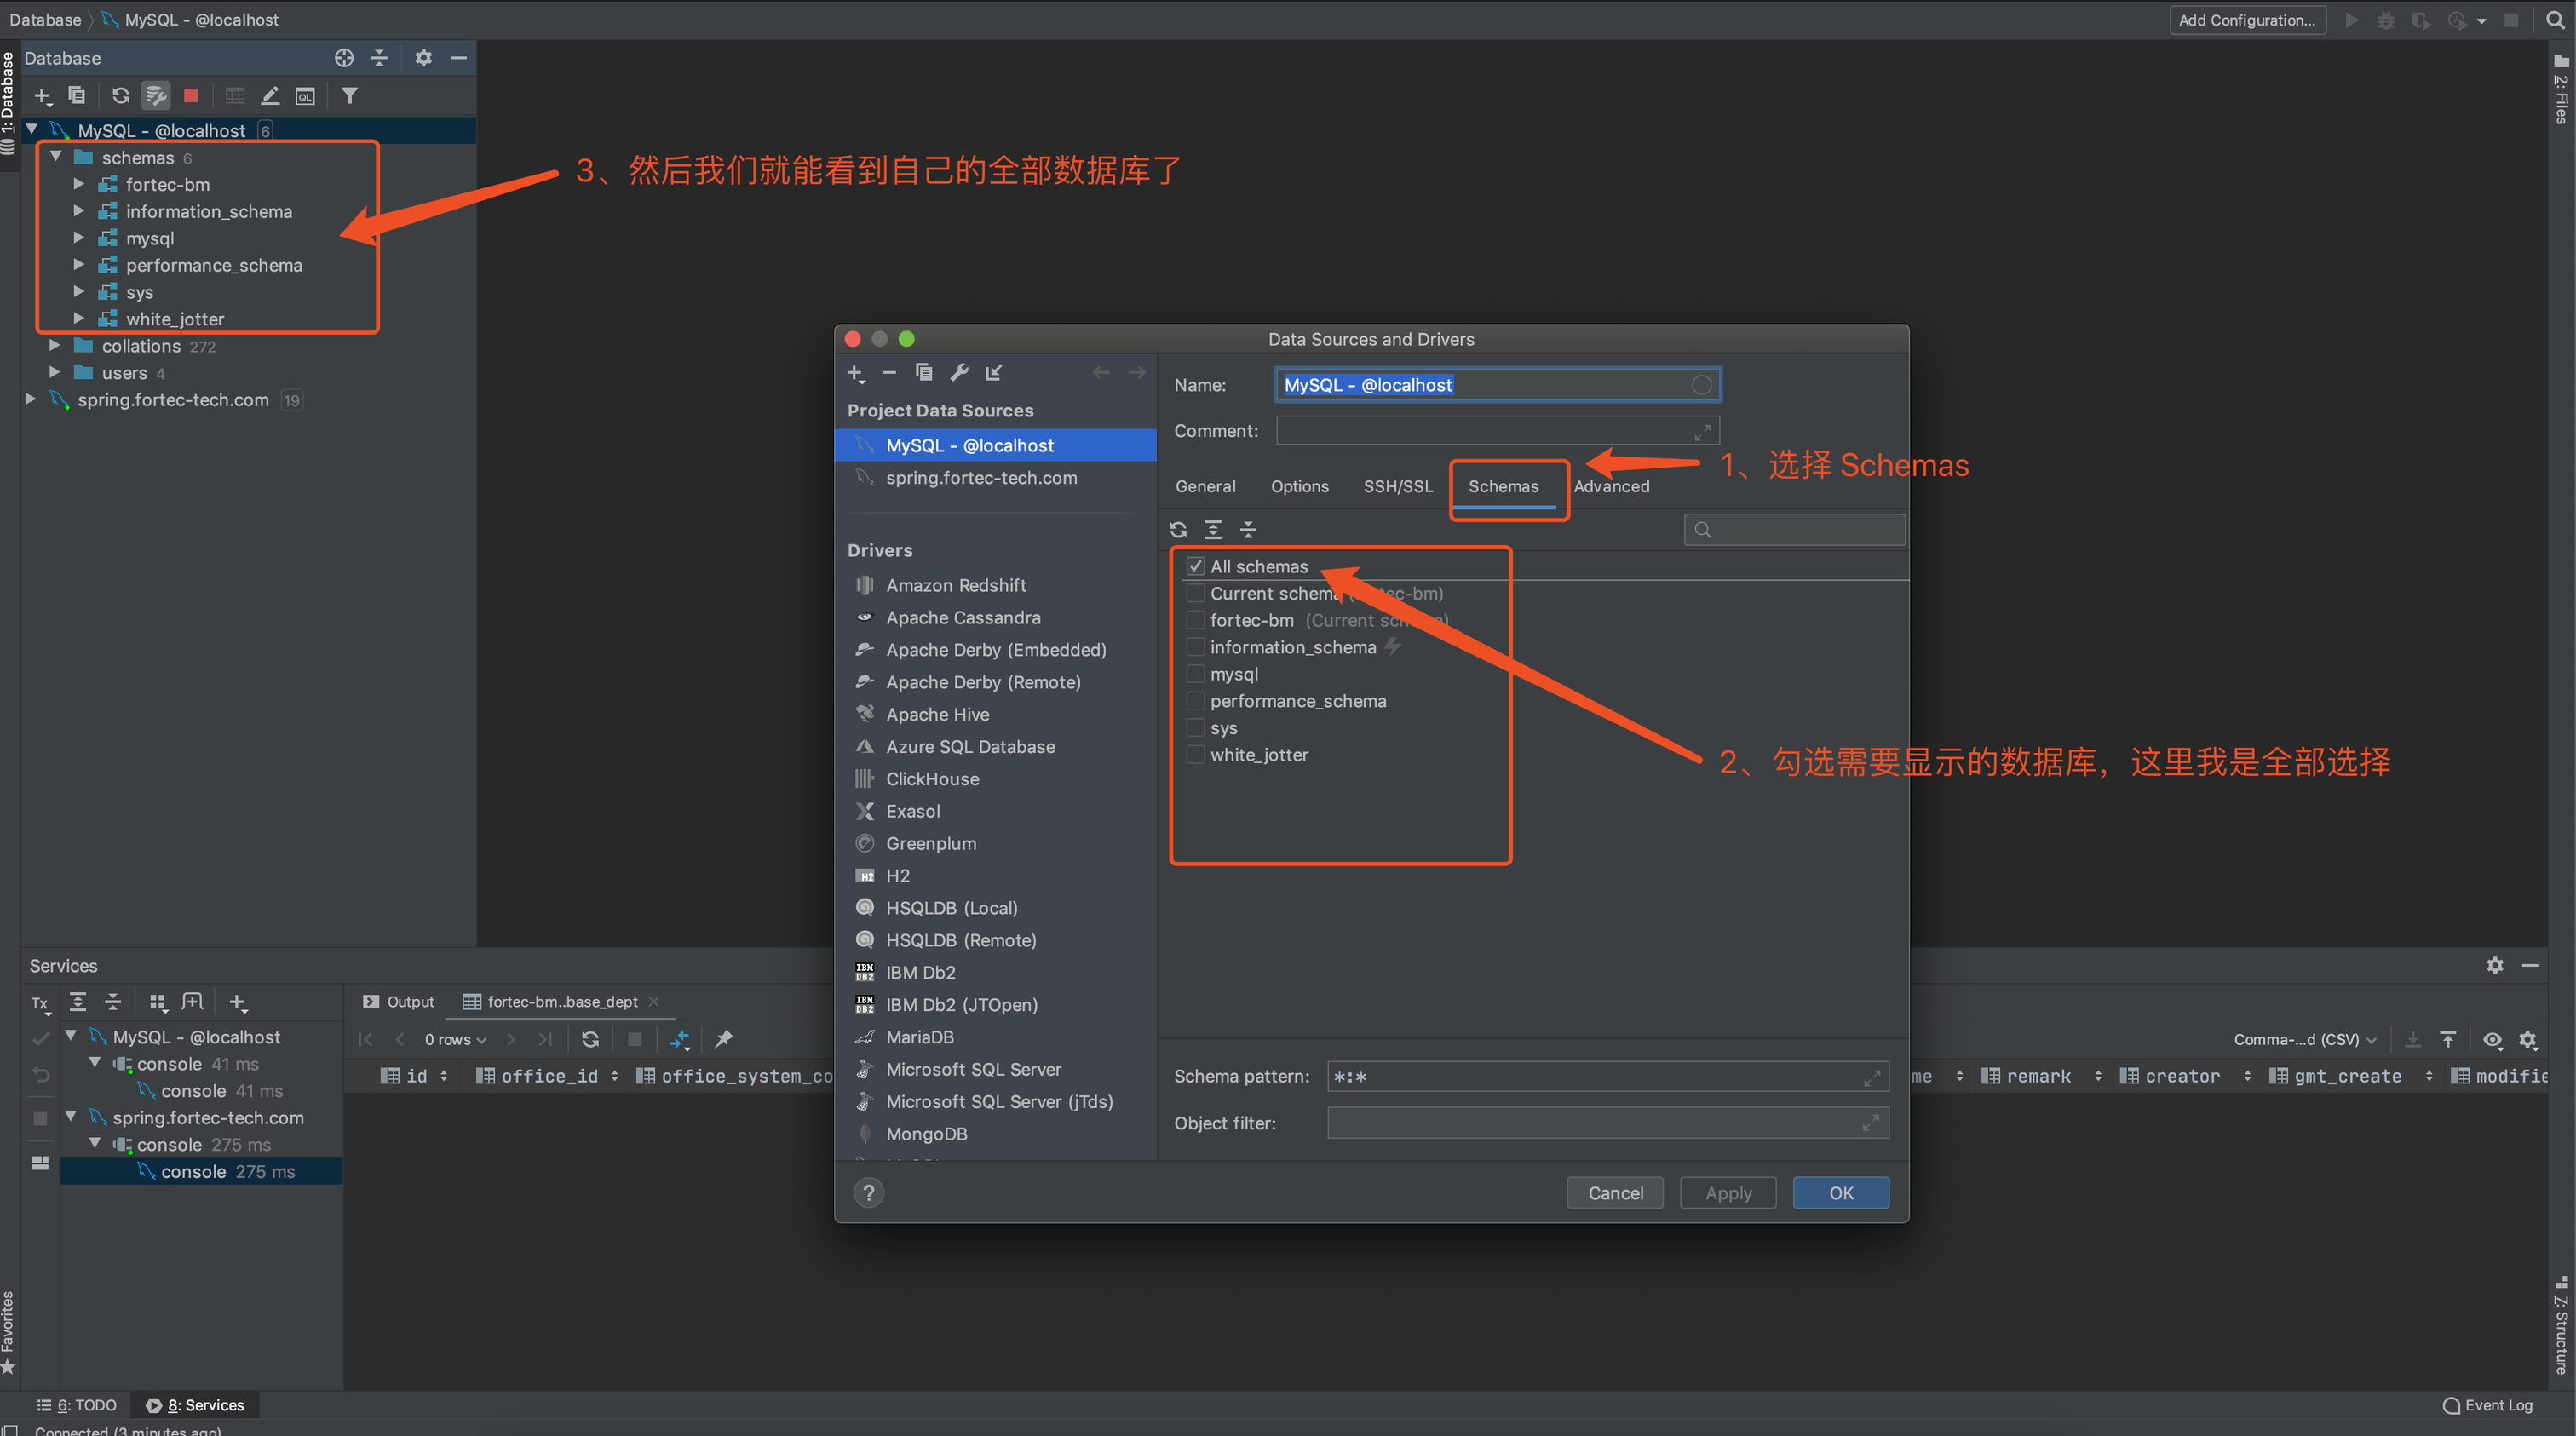
Task: Expand the white_jotter schema node
Action: click(x=79, y=318)
